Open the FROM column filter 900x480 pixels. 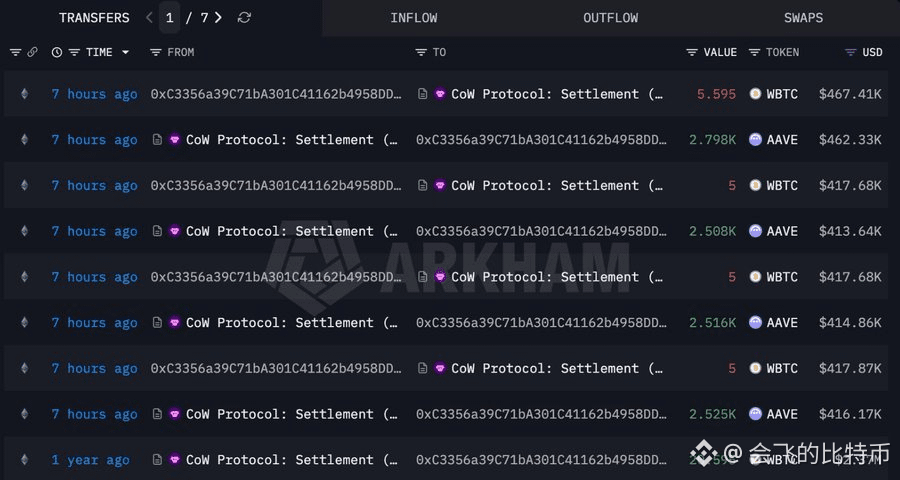click(156, 52)
